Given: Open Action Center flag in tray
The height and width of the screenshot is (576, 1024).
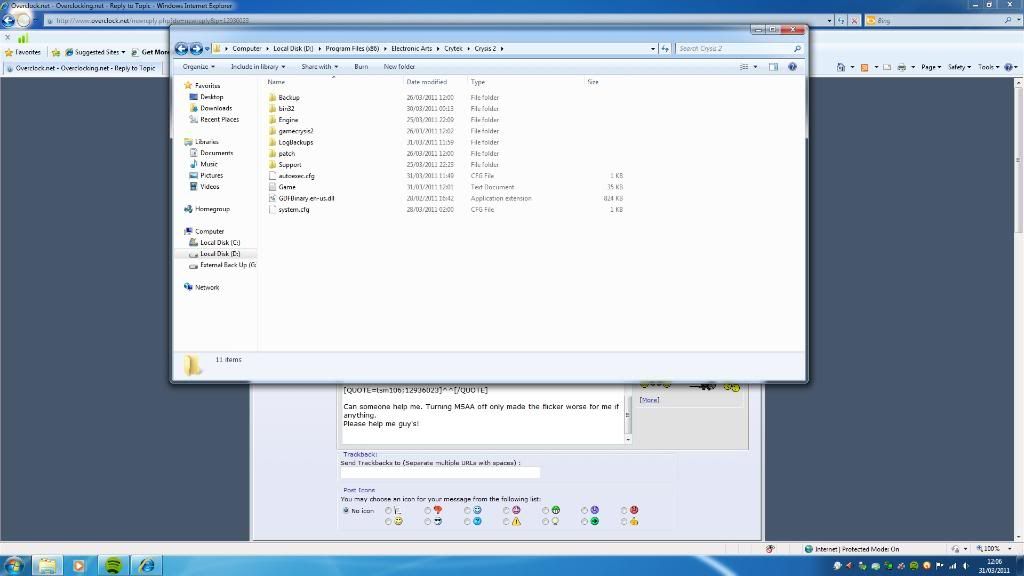Looking at the screenshot, I should pos(940,566).
